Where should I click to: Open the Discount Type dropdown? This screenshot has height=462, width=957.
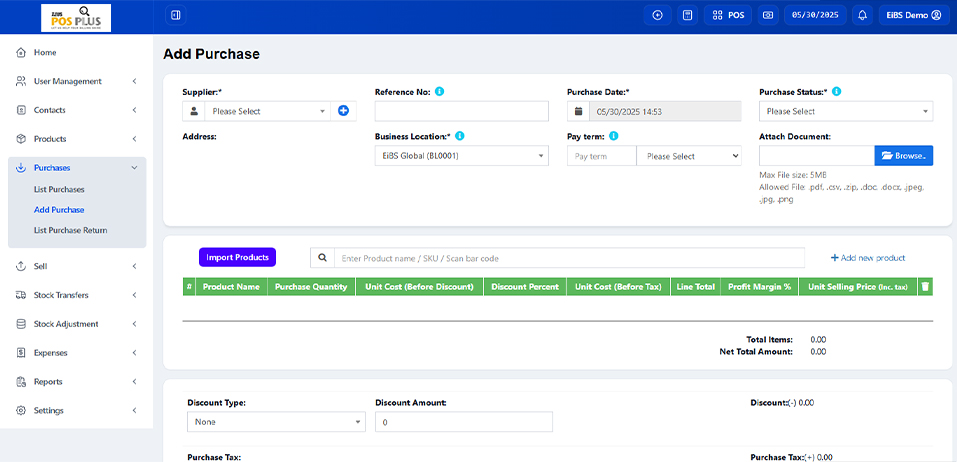coord(276,422)
